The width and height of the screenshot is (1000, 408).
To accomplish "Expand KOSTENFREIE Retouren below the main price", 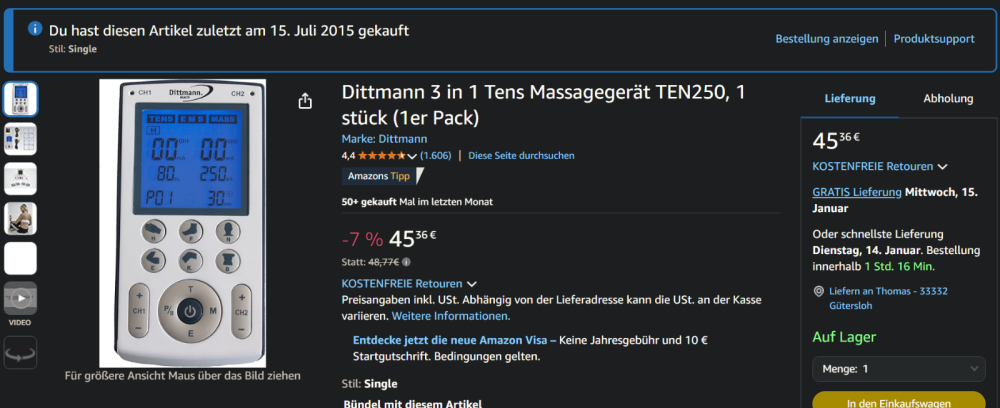I will click(409, 284).
